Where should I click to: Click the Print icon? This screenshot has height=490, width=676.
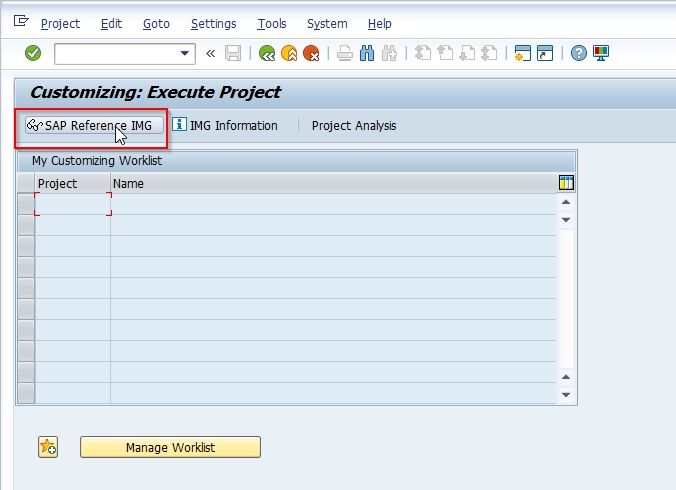[x=344, y=53]
